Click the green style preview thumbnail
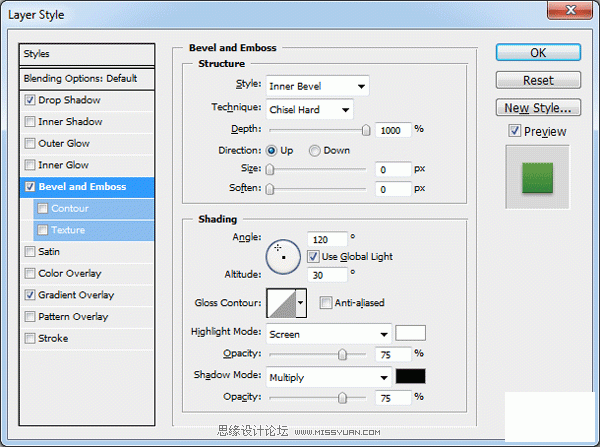 538,178
